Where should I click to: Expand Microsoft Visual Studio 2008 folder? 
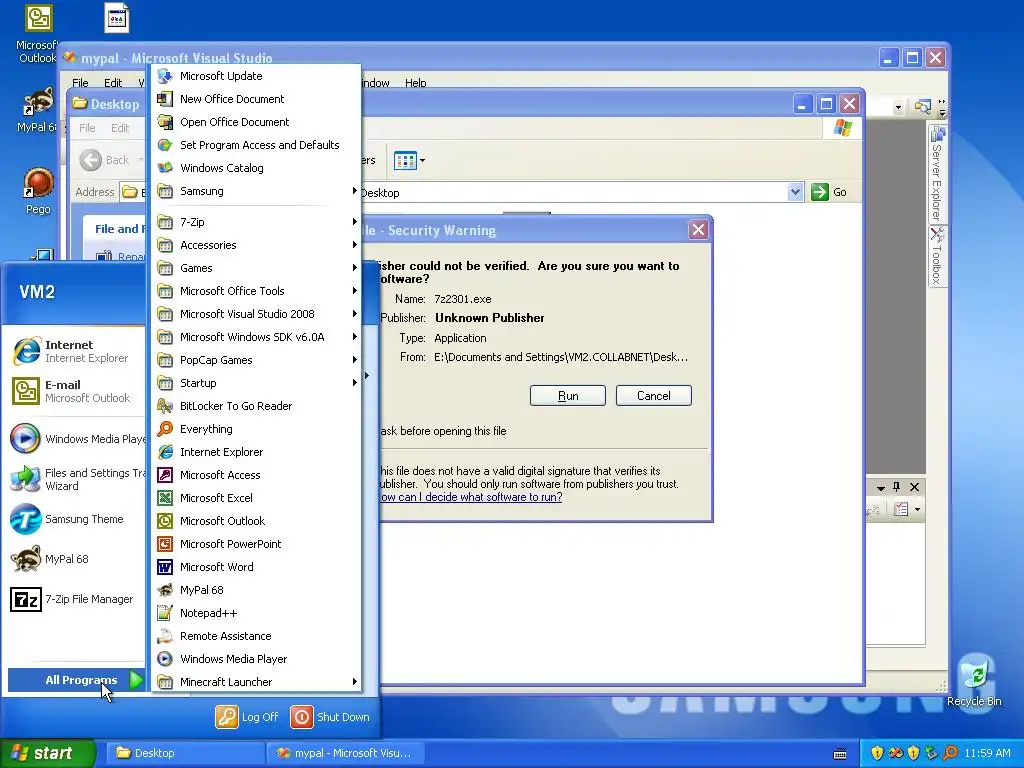(256, 314)
